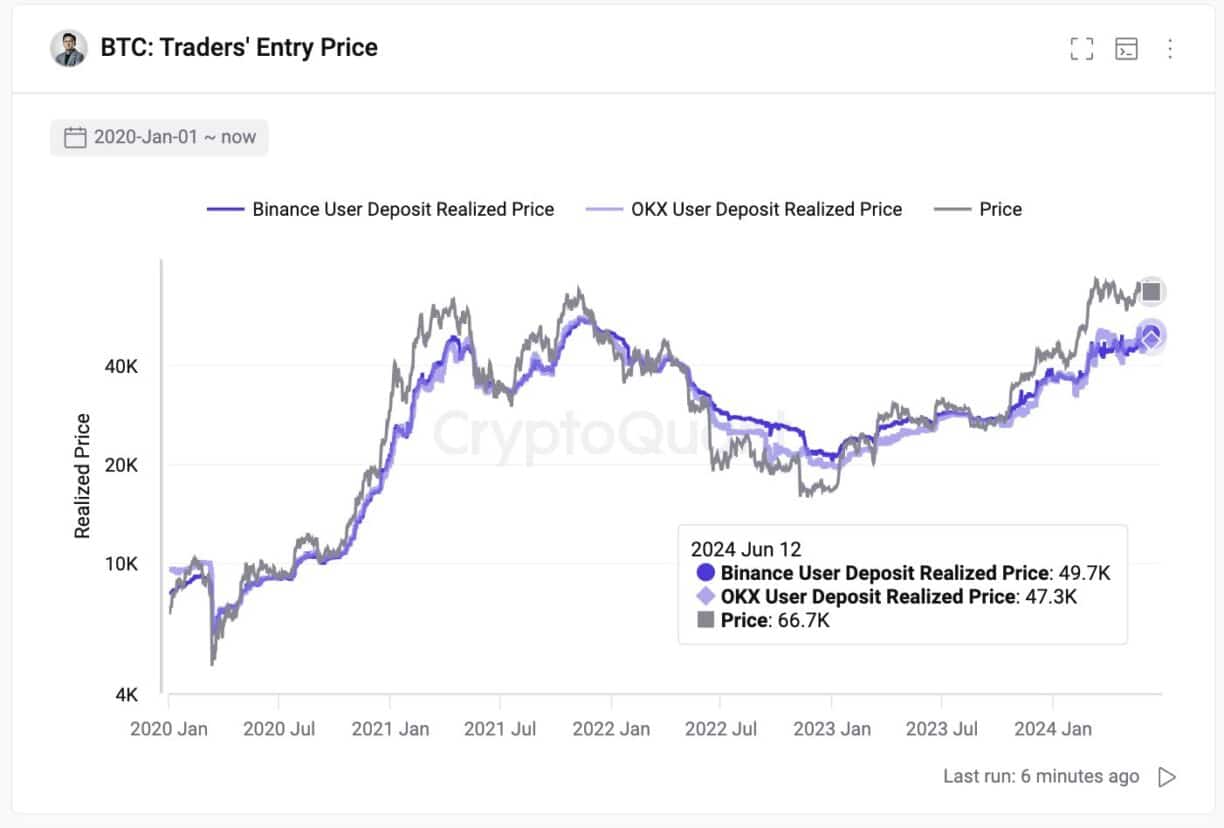Select the OKX diamond marker at chart end
This screenshot has width=1224, height=828.
[x=1152, y=340]
